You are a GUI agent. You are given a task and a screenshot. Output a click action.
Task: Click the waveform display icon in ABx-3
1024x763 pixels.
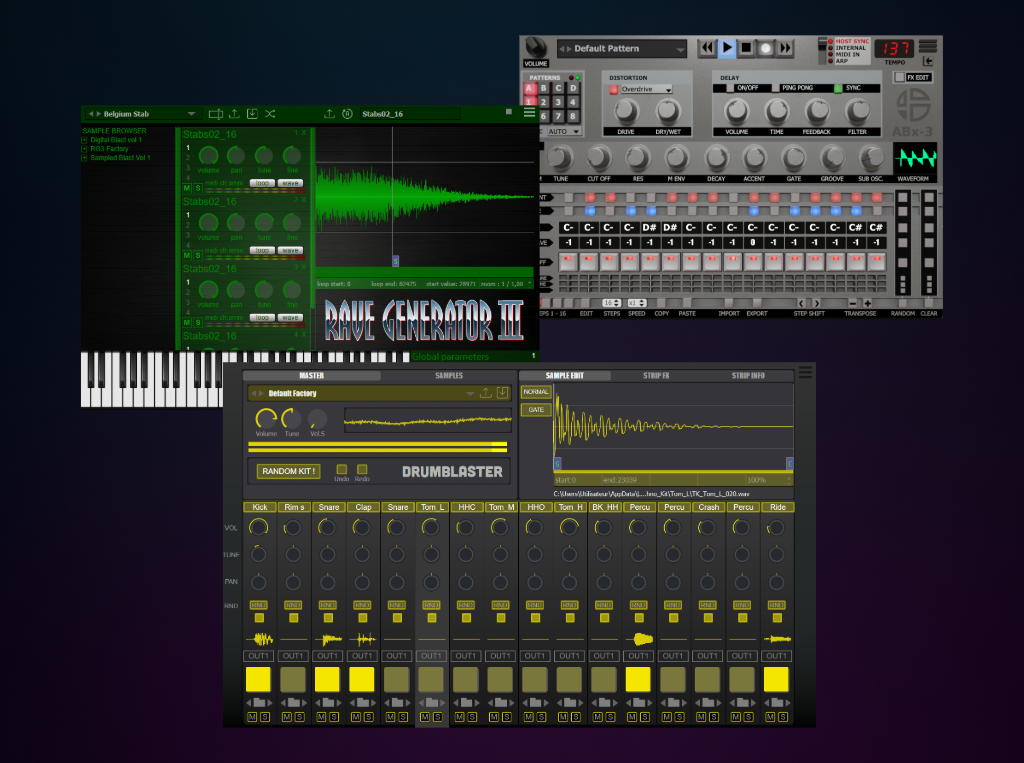[915, 158]
